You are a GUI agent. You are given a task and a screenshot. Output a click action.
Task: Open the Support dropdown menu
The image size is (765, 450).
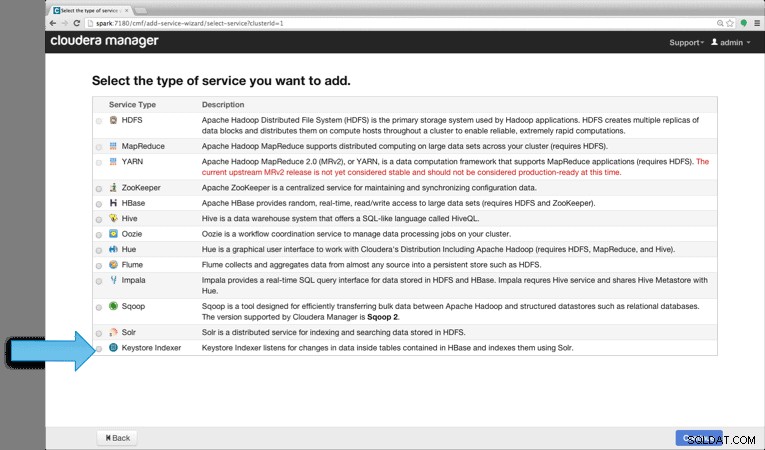pos(686,42)
